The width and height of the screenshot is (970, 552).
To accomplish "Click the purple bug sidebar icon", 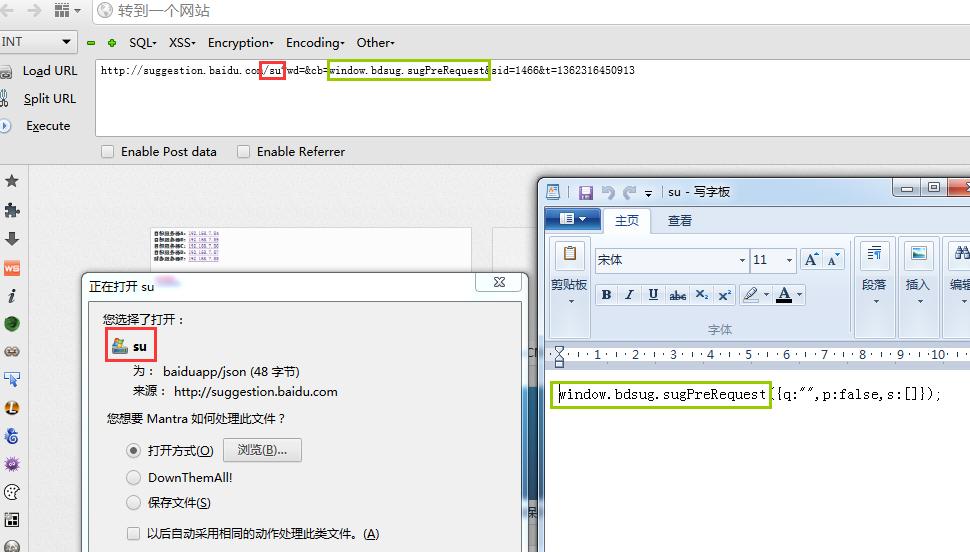I will 12,464.
